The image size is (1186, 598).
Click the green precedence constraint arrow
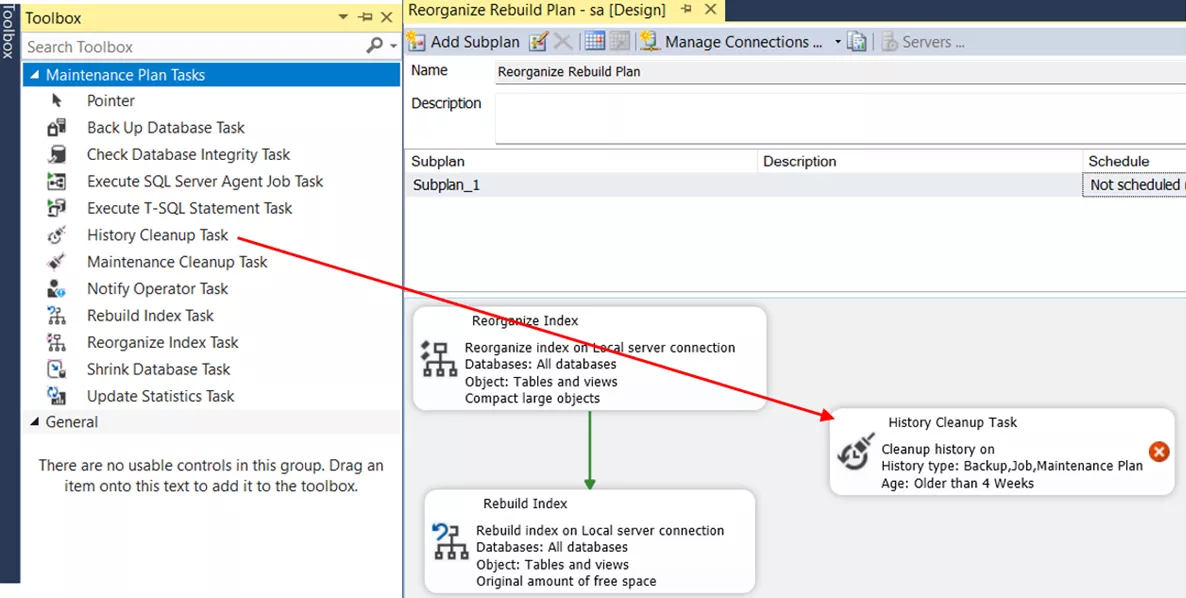(x=590, y=450)
